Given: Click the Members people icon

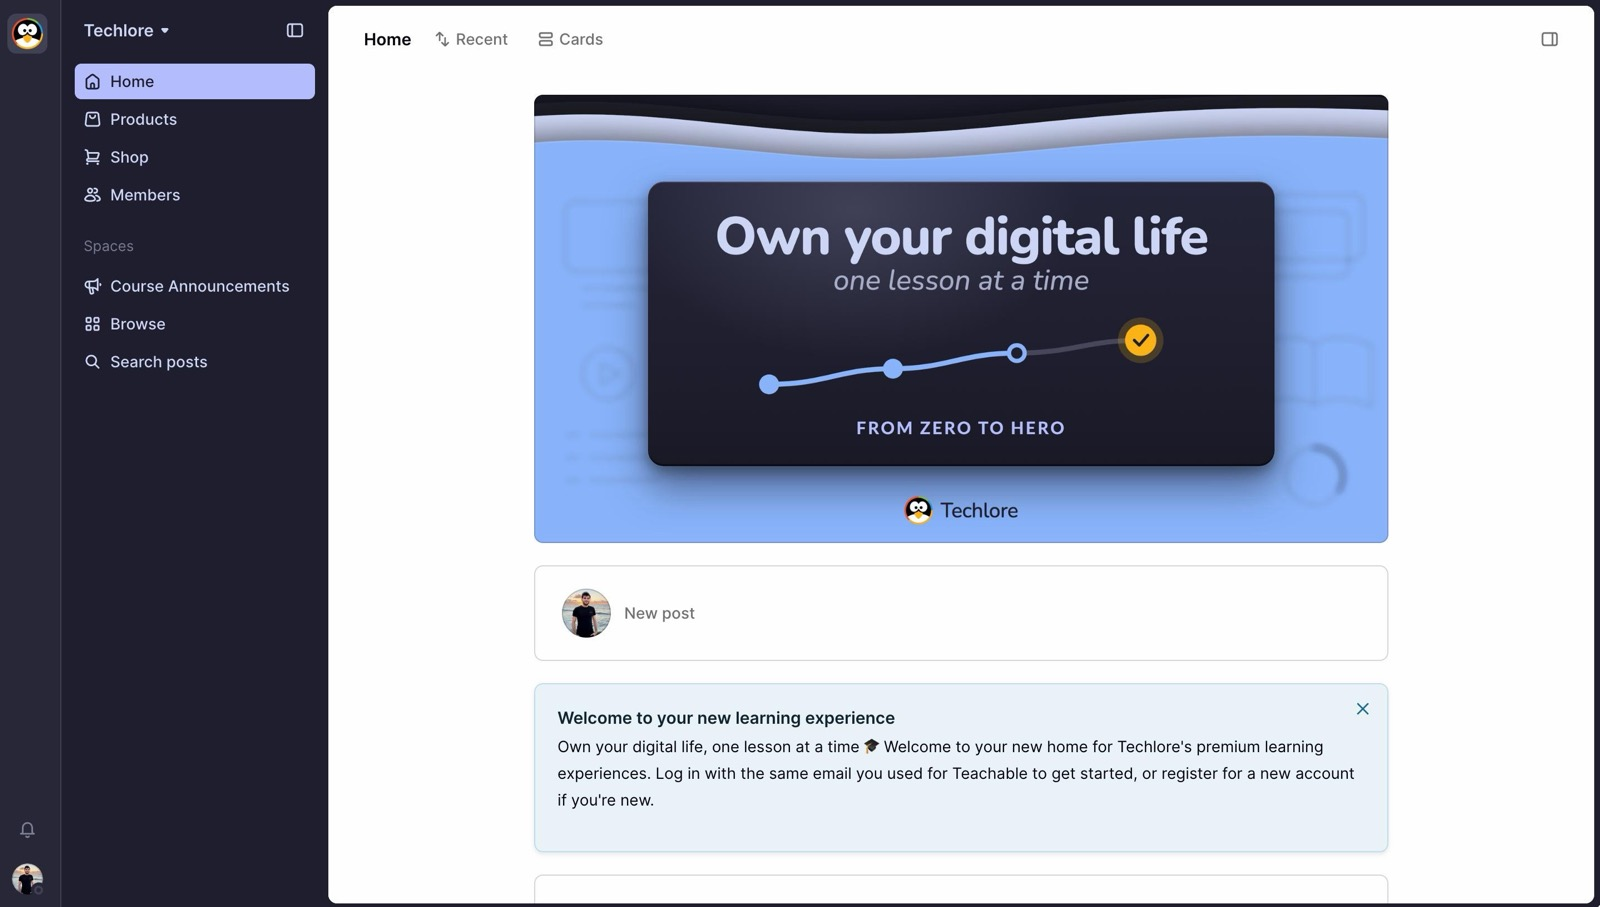Looking at the screenshot, I should pos(93,196).
